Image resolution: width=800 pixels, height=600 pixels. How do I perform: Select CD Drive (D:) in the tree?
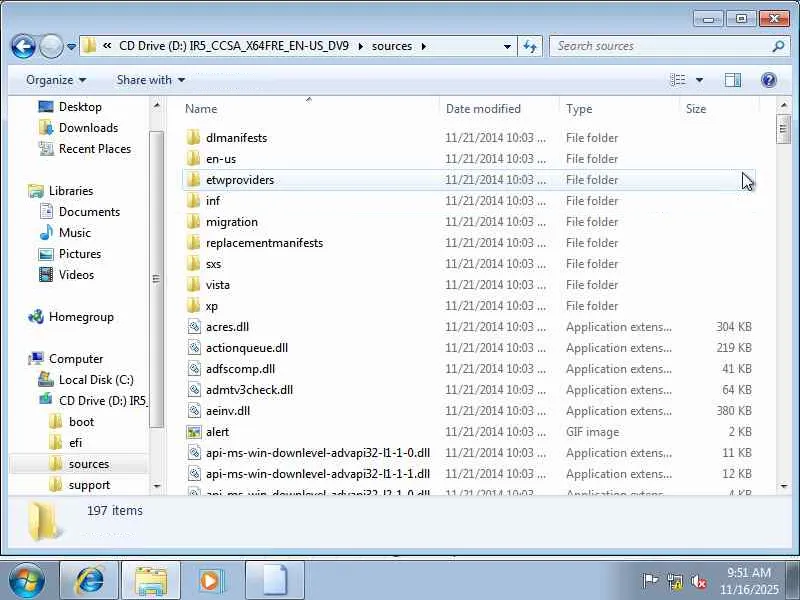tap(102, 401)
